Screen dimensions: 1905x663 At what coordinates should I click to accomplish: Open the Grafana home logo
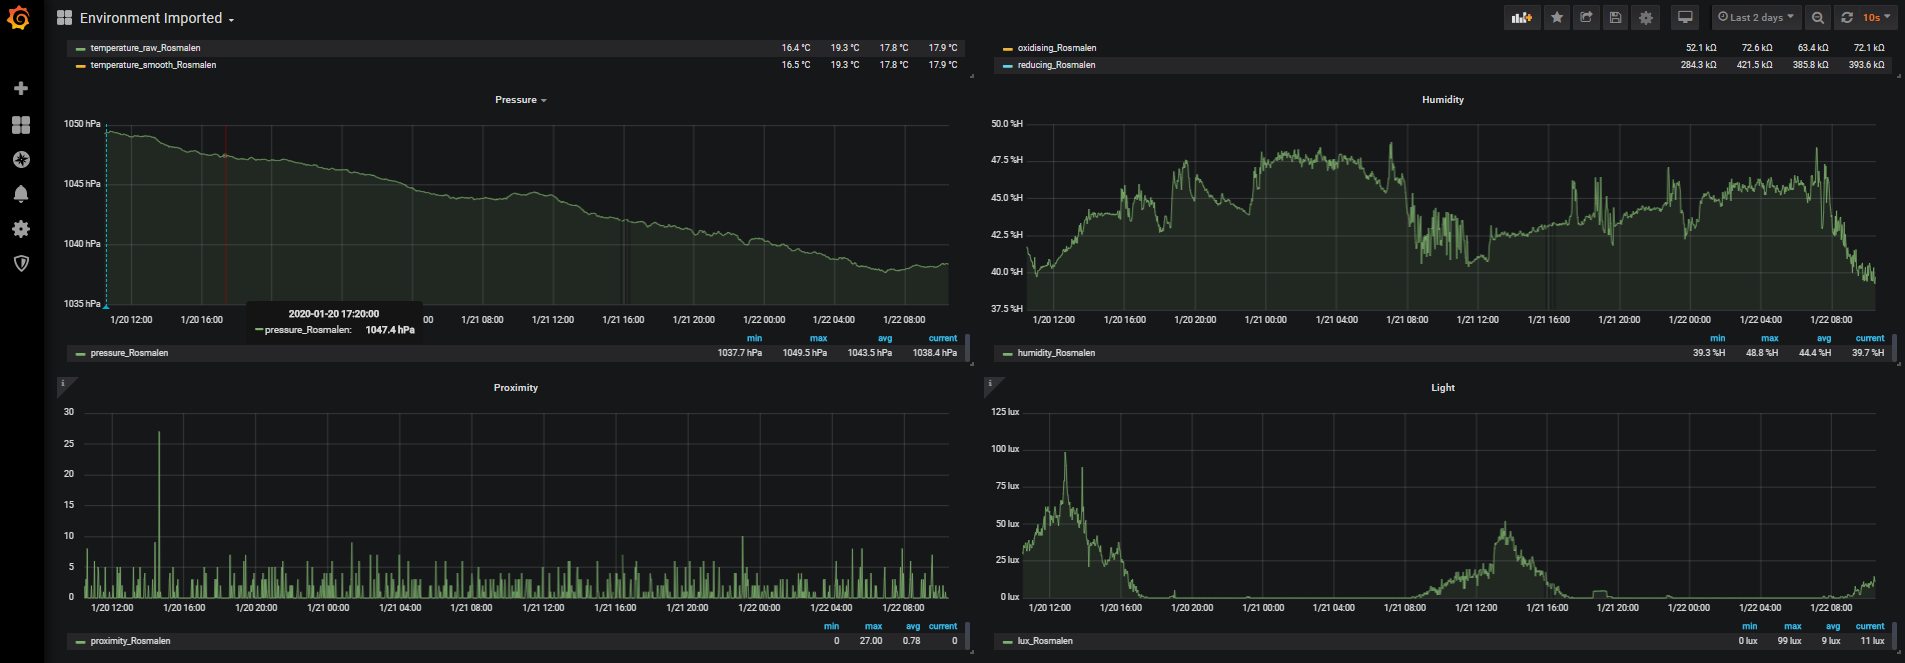(19, 18)
